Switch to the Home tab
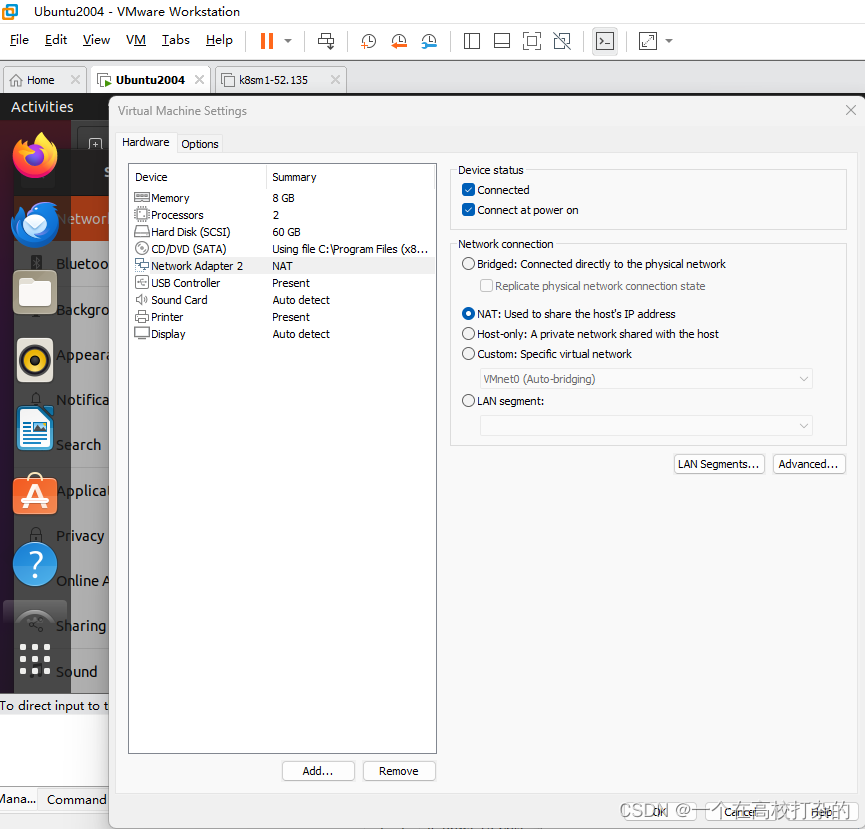 coord(40,80)
